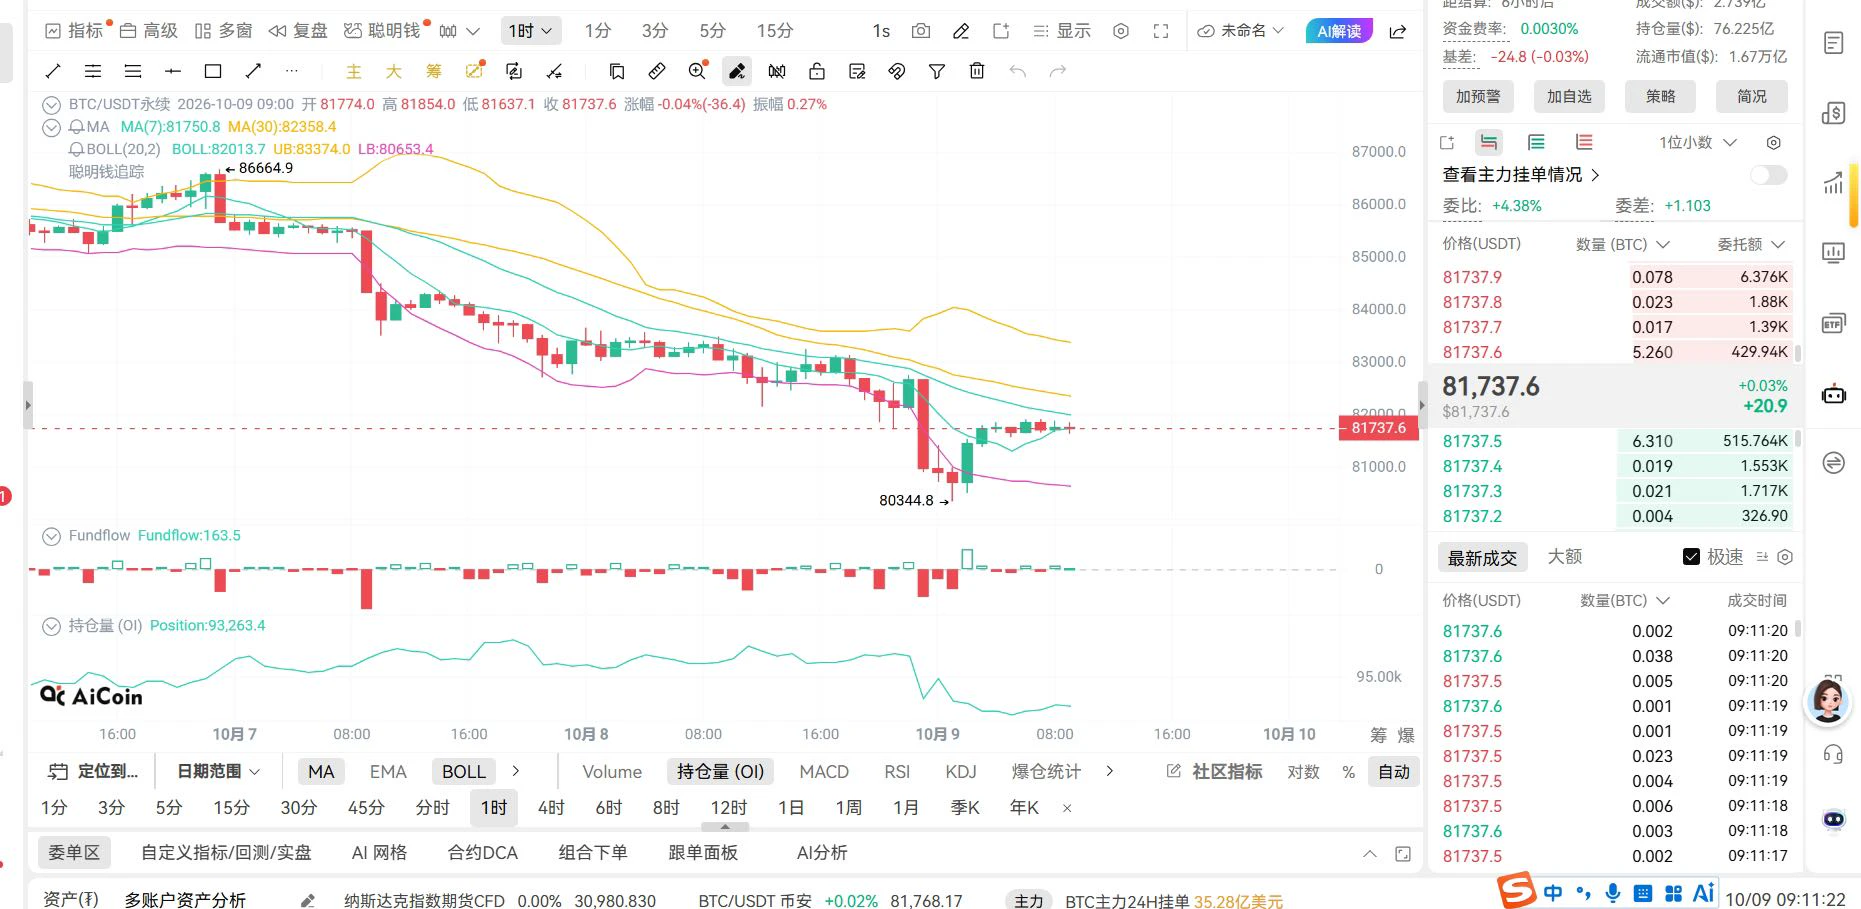Click the AI解读 button
Screen dimensions: 1861x909
point(1339,31)
